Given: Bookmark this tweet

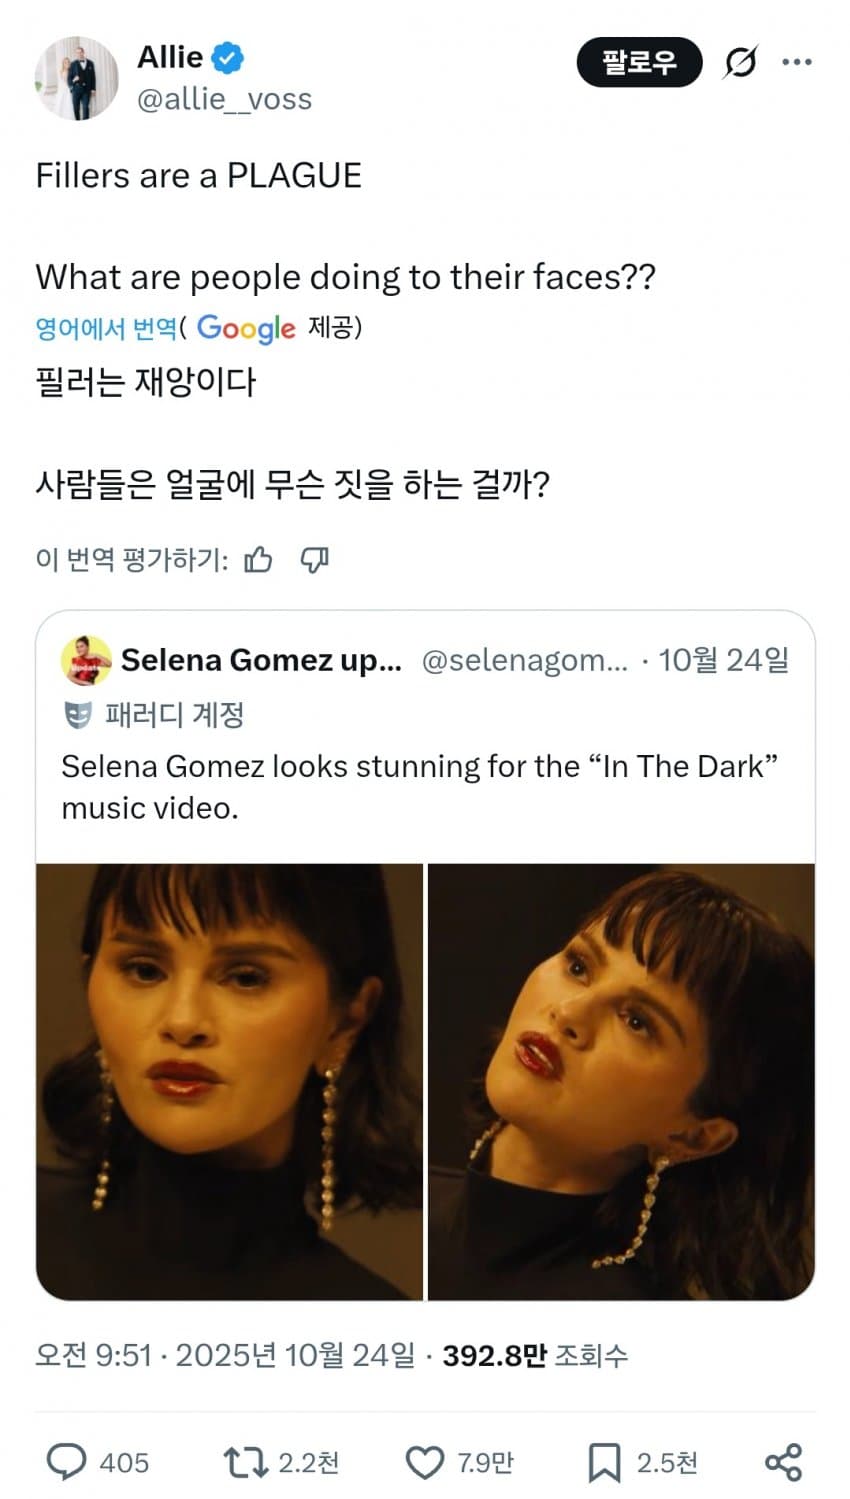Looking at the screenshot, I should pos(603,1462).
